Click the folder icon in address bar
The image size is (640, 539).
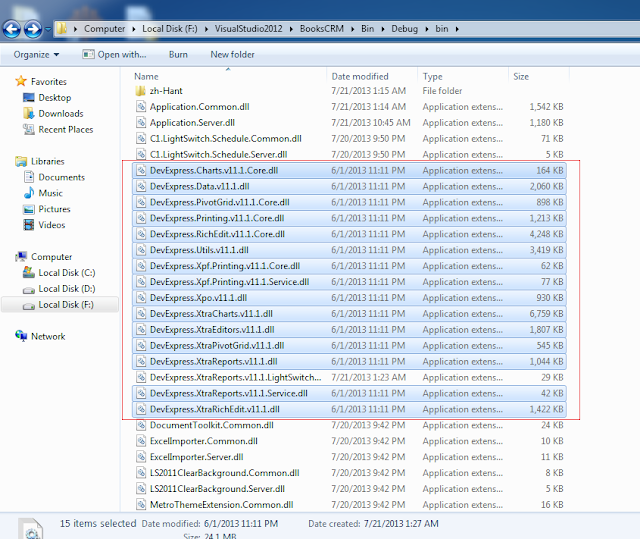61,29
